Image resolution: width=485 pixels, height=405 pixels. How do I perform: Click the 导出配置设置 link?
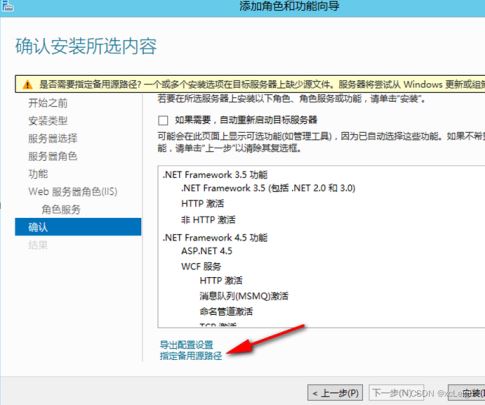pos(186,345)
